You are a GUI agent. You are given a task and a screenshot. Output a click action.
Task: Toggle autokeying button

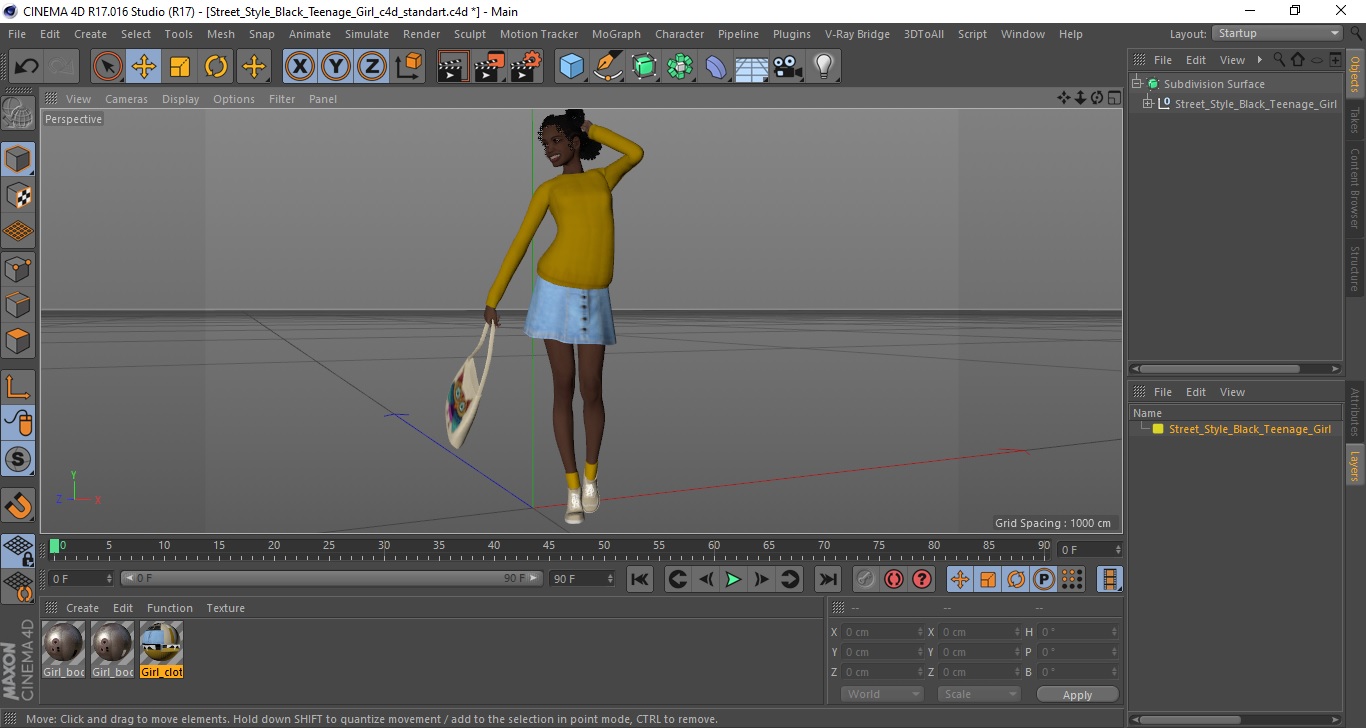pyautogui.click(x=894, y=579)
